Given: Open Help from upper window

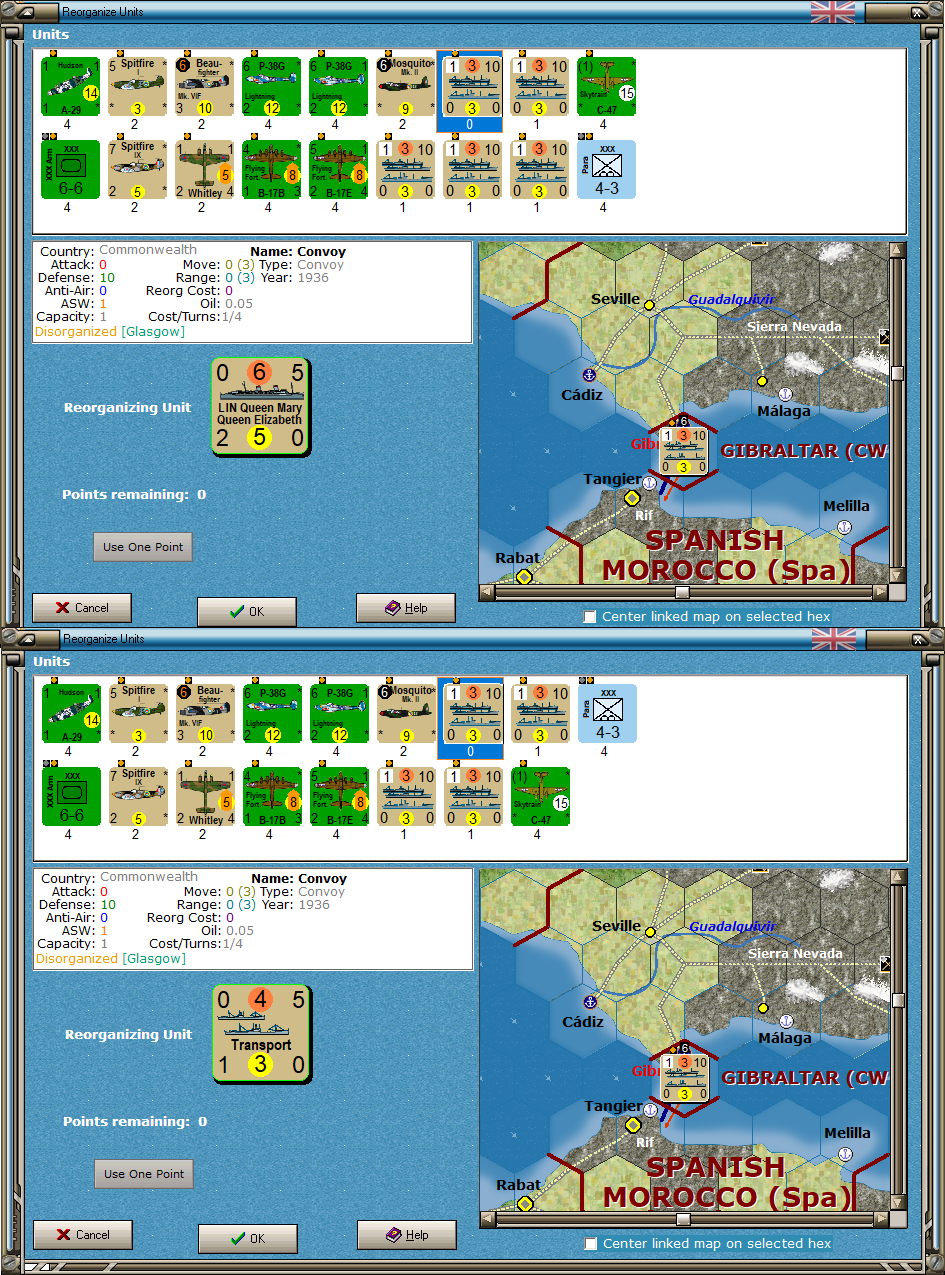Looking at the screenshot, I should click(x=406, y=607).
